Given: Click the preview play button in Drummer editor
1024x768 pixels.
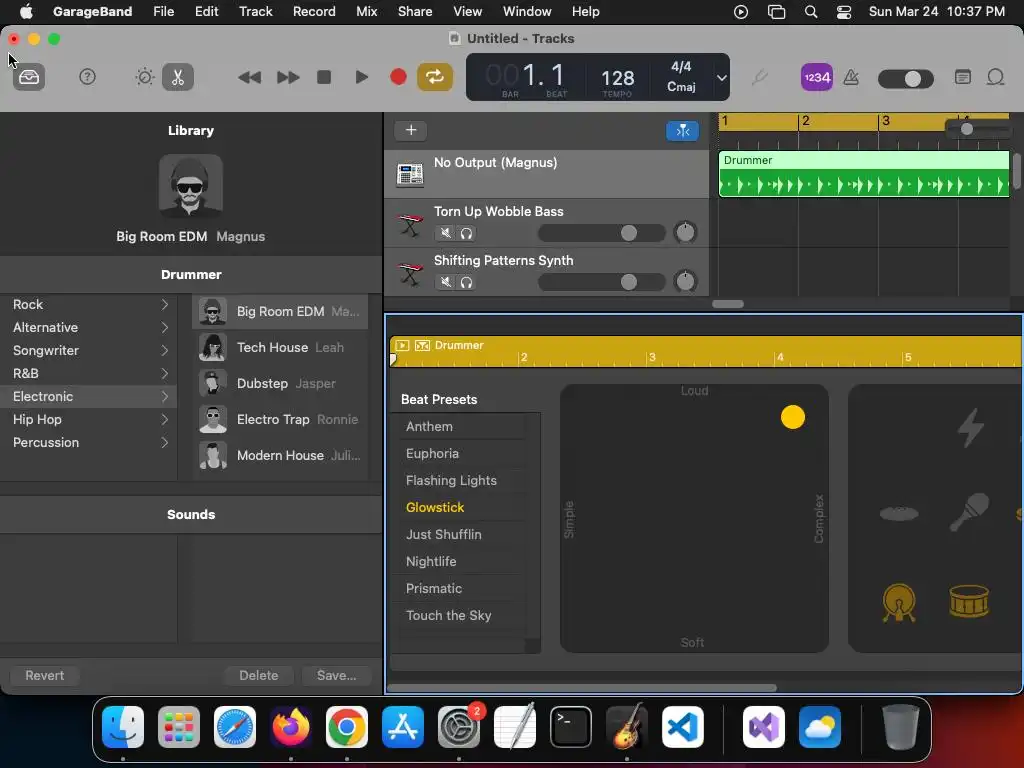Looking at the screenshot, I should click(x=402, y=345).
